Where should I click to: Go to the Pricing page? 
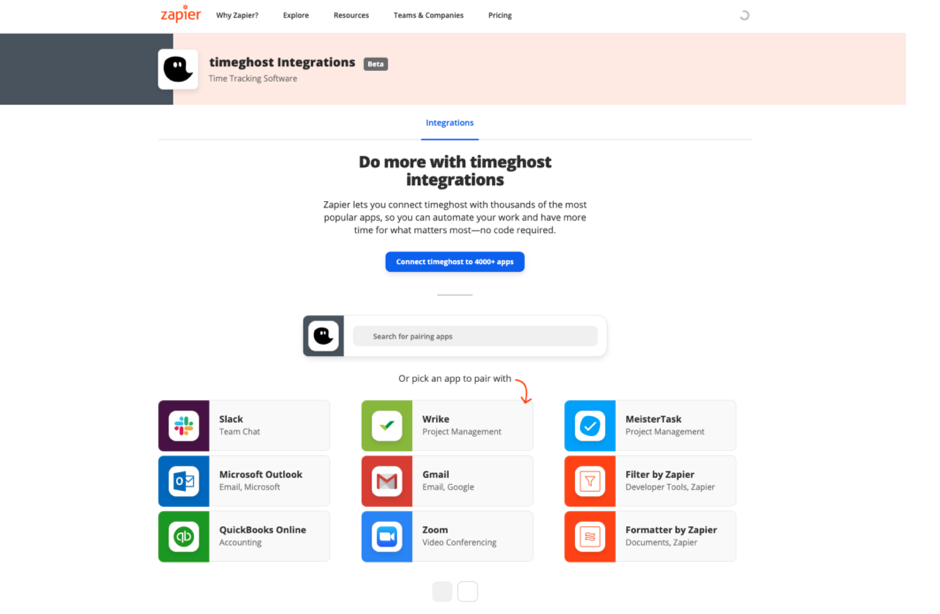click(x=500, y=16)
